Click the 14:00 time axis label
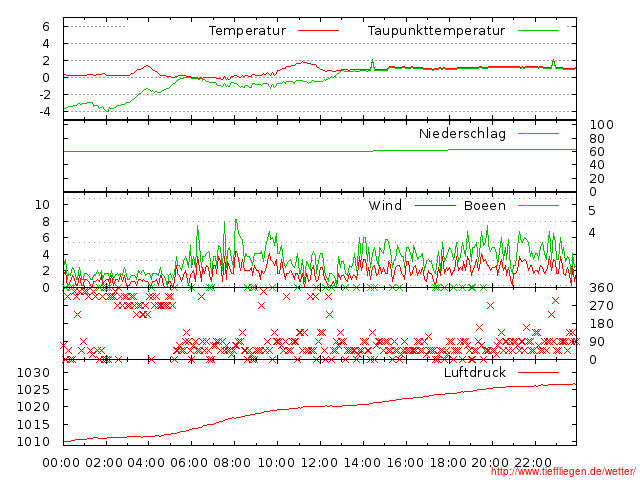This screenshot has width=640, height=480. [x=362, y=463]
